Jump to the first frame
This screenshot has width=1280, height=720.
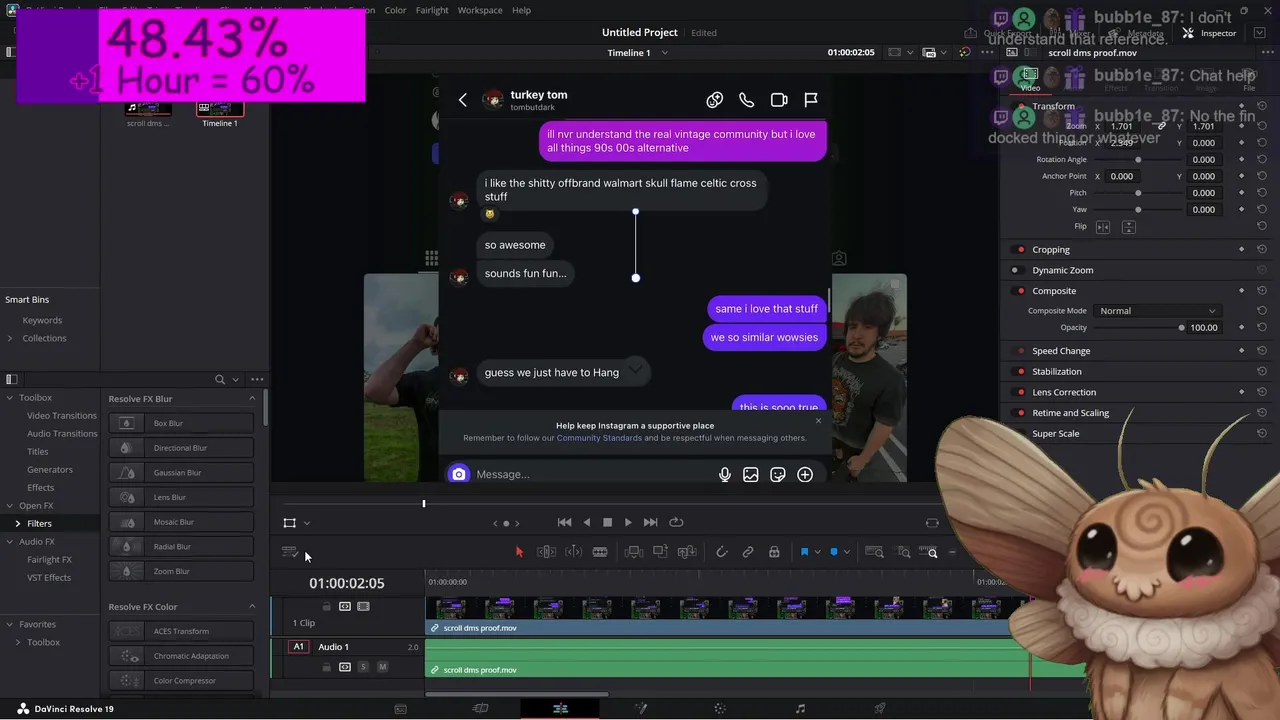pyautogui.click(x=564, y=523)
